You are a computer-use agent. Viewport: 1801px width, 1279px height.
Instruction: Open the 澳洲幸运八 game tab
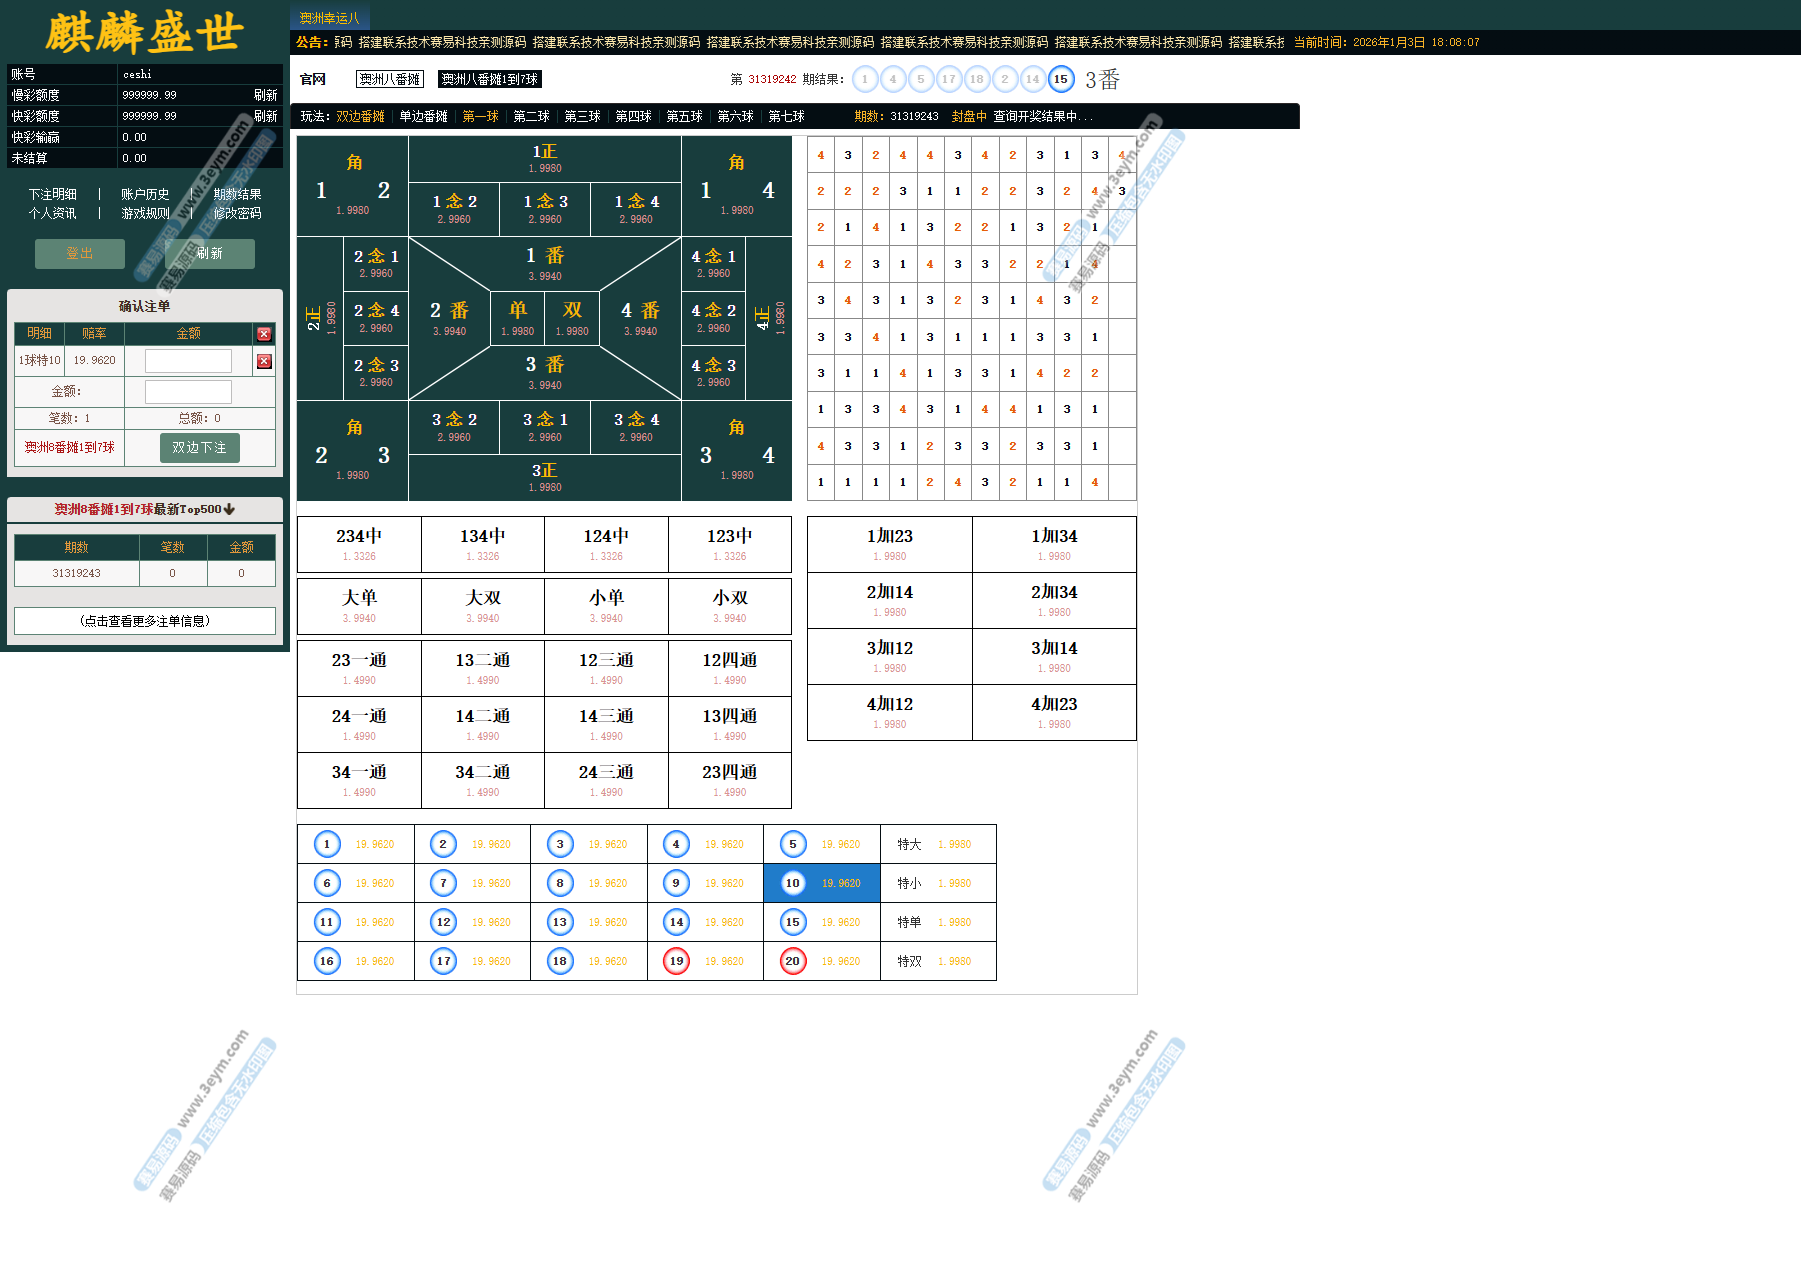tap(329, 18)
